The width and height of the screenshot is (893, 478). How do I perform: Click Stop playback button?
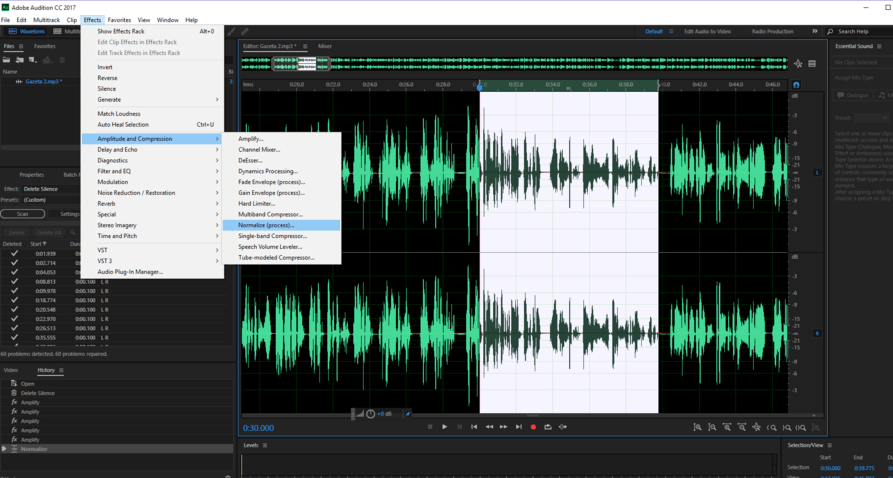click(430, 427)
